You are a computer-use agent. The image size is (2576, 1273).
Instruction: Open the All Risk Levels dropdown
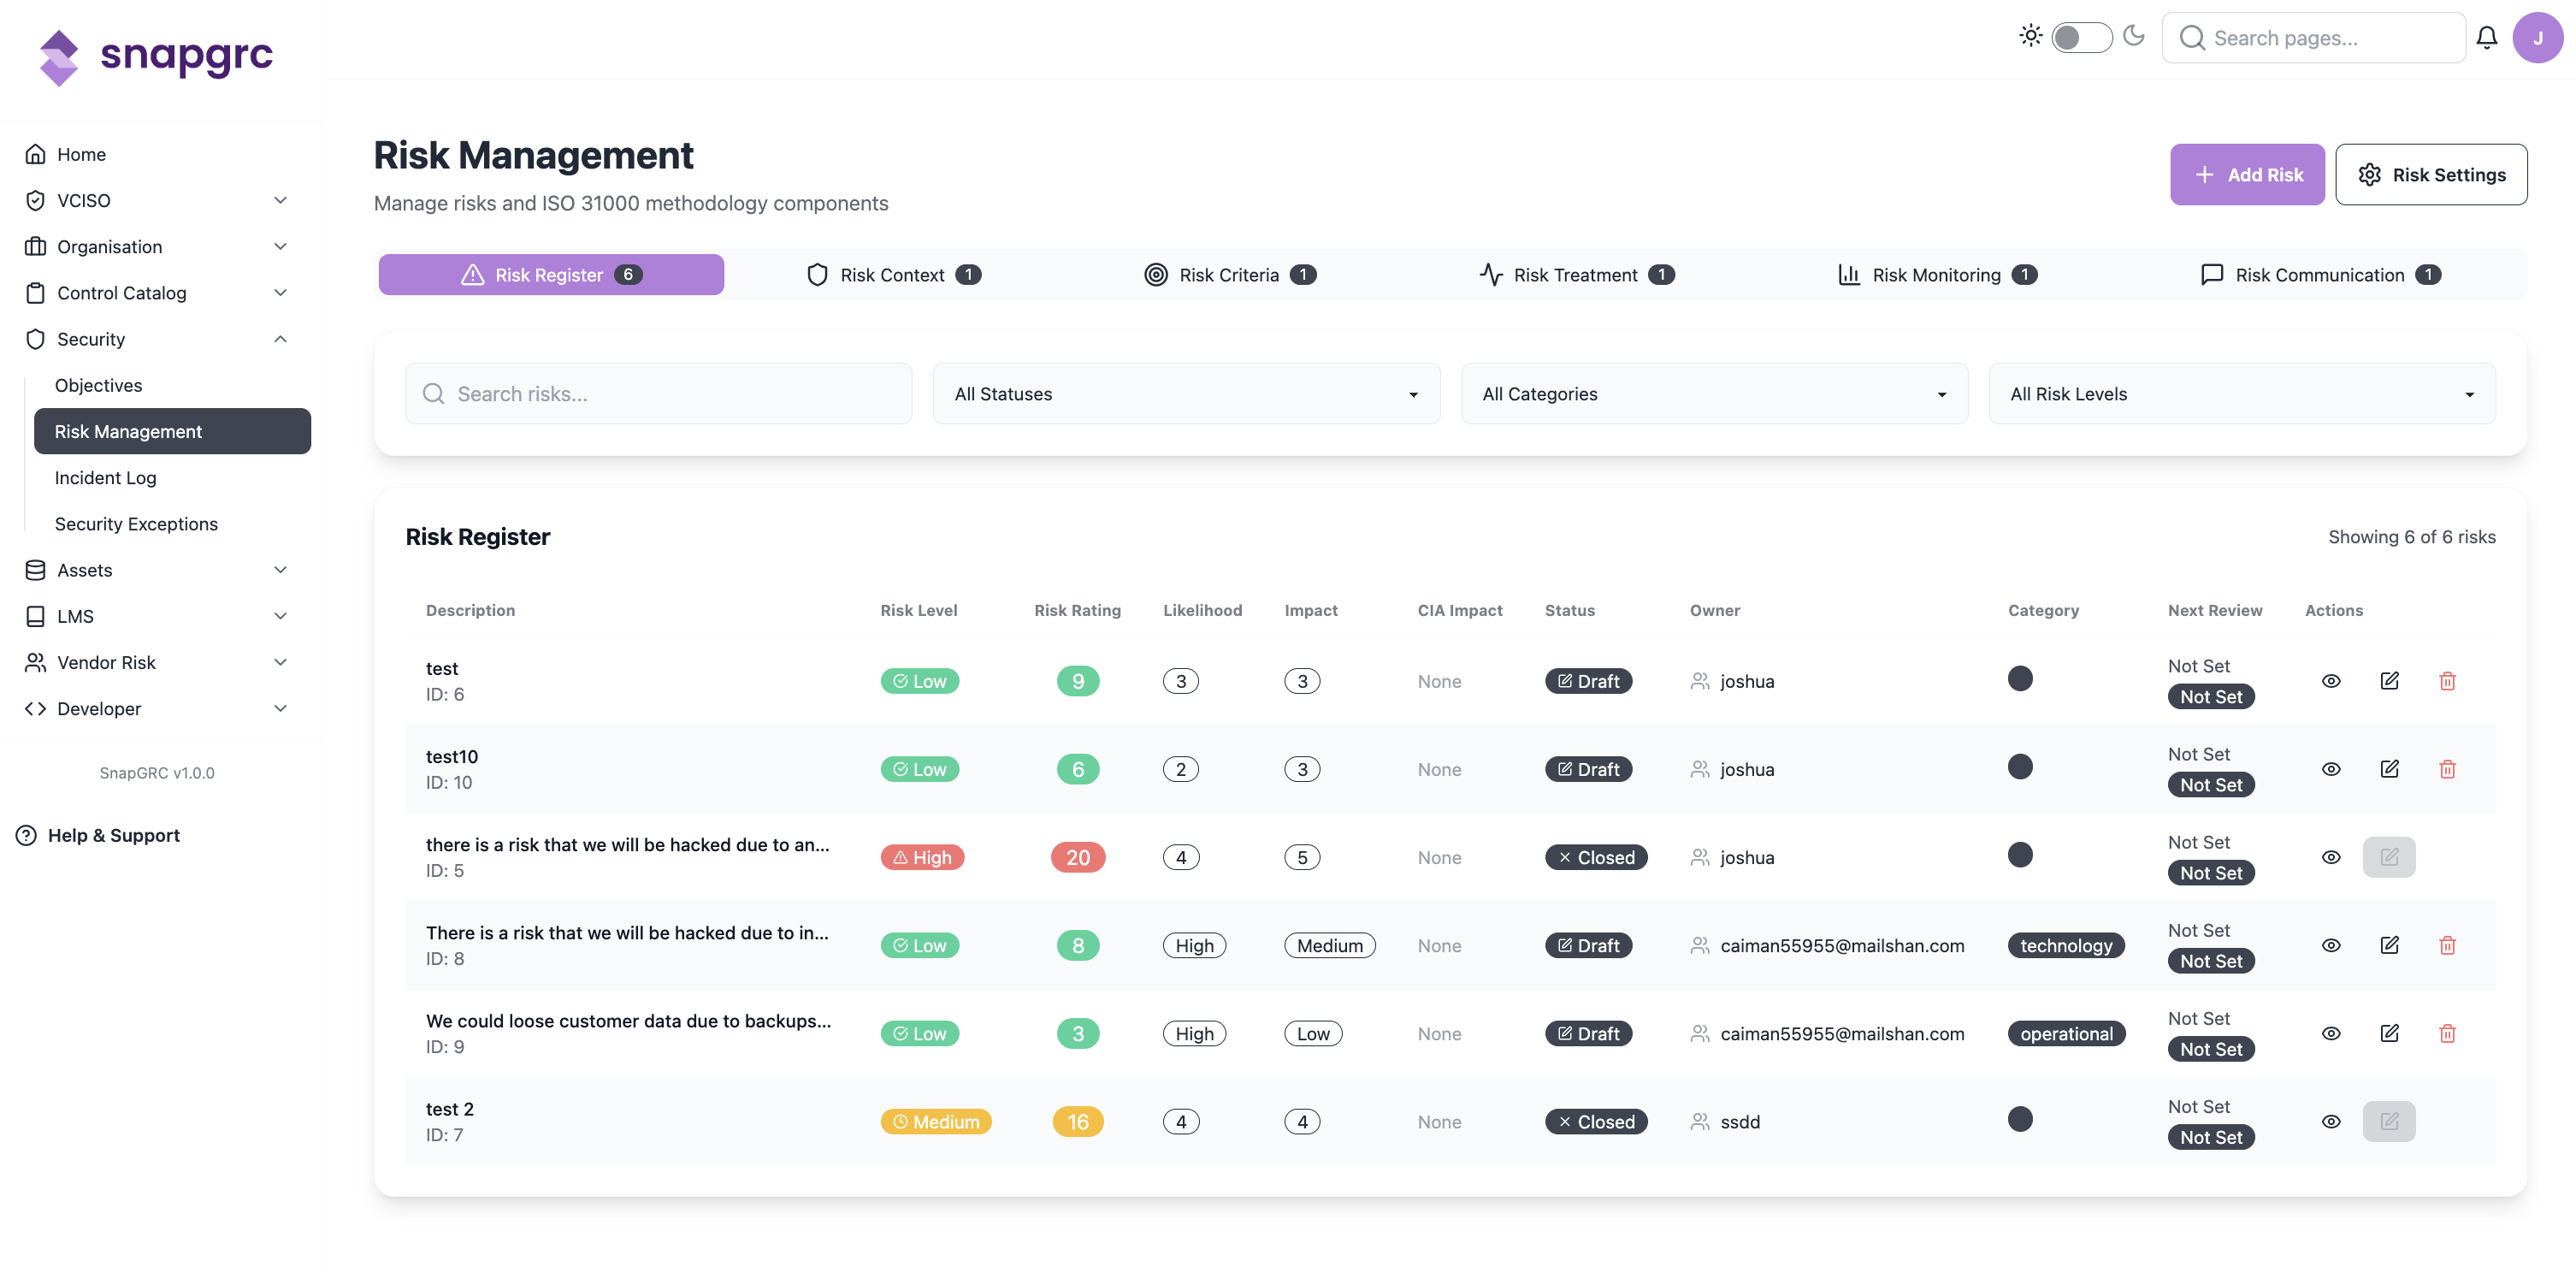tap(2241, 393)
